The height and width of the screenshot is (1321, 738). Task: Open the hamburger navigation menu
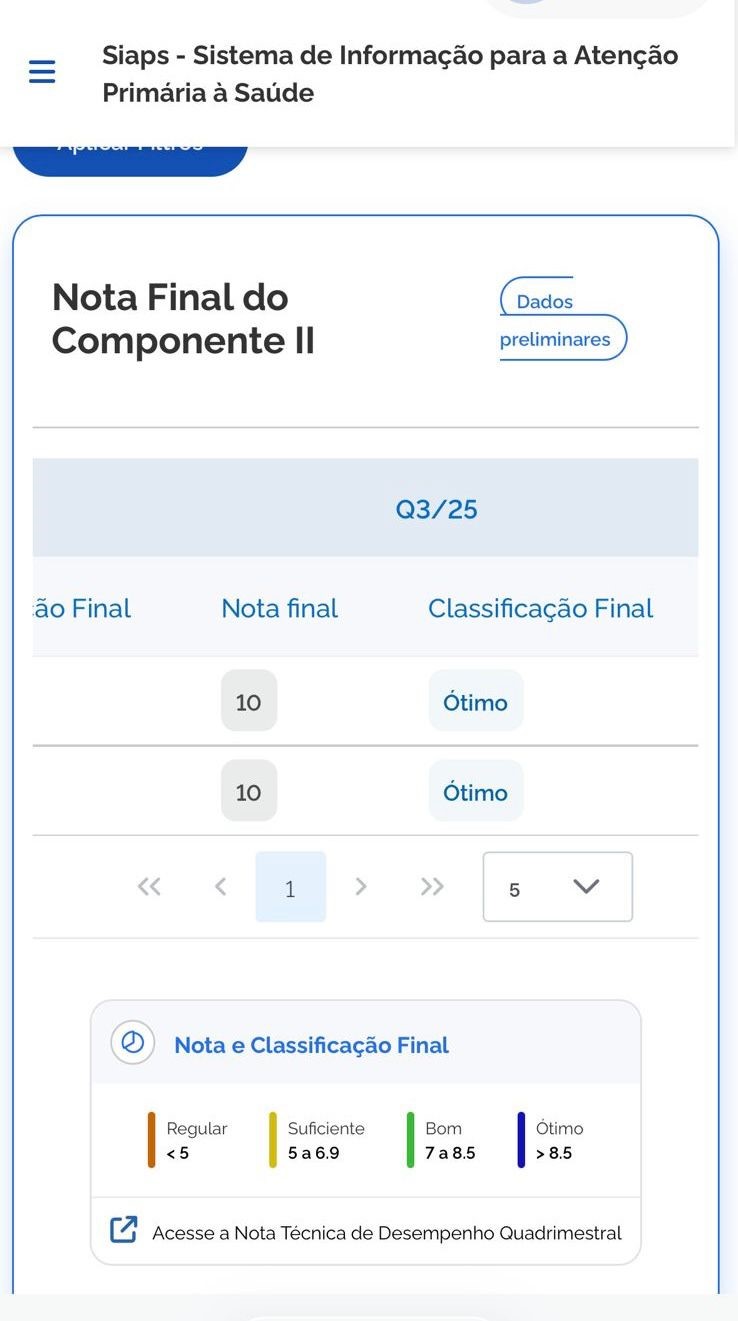click(42, 73)
